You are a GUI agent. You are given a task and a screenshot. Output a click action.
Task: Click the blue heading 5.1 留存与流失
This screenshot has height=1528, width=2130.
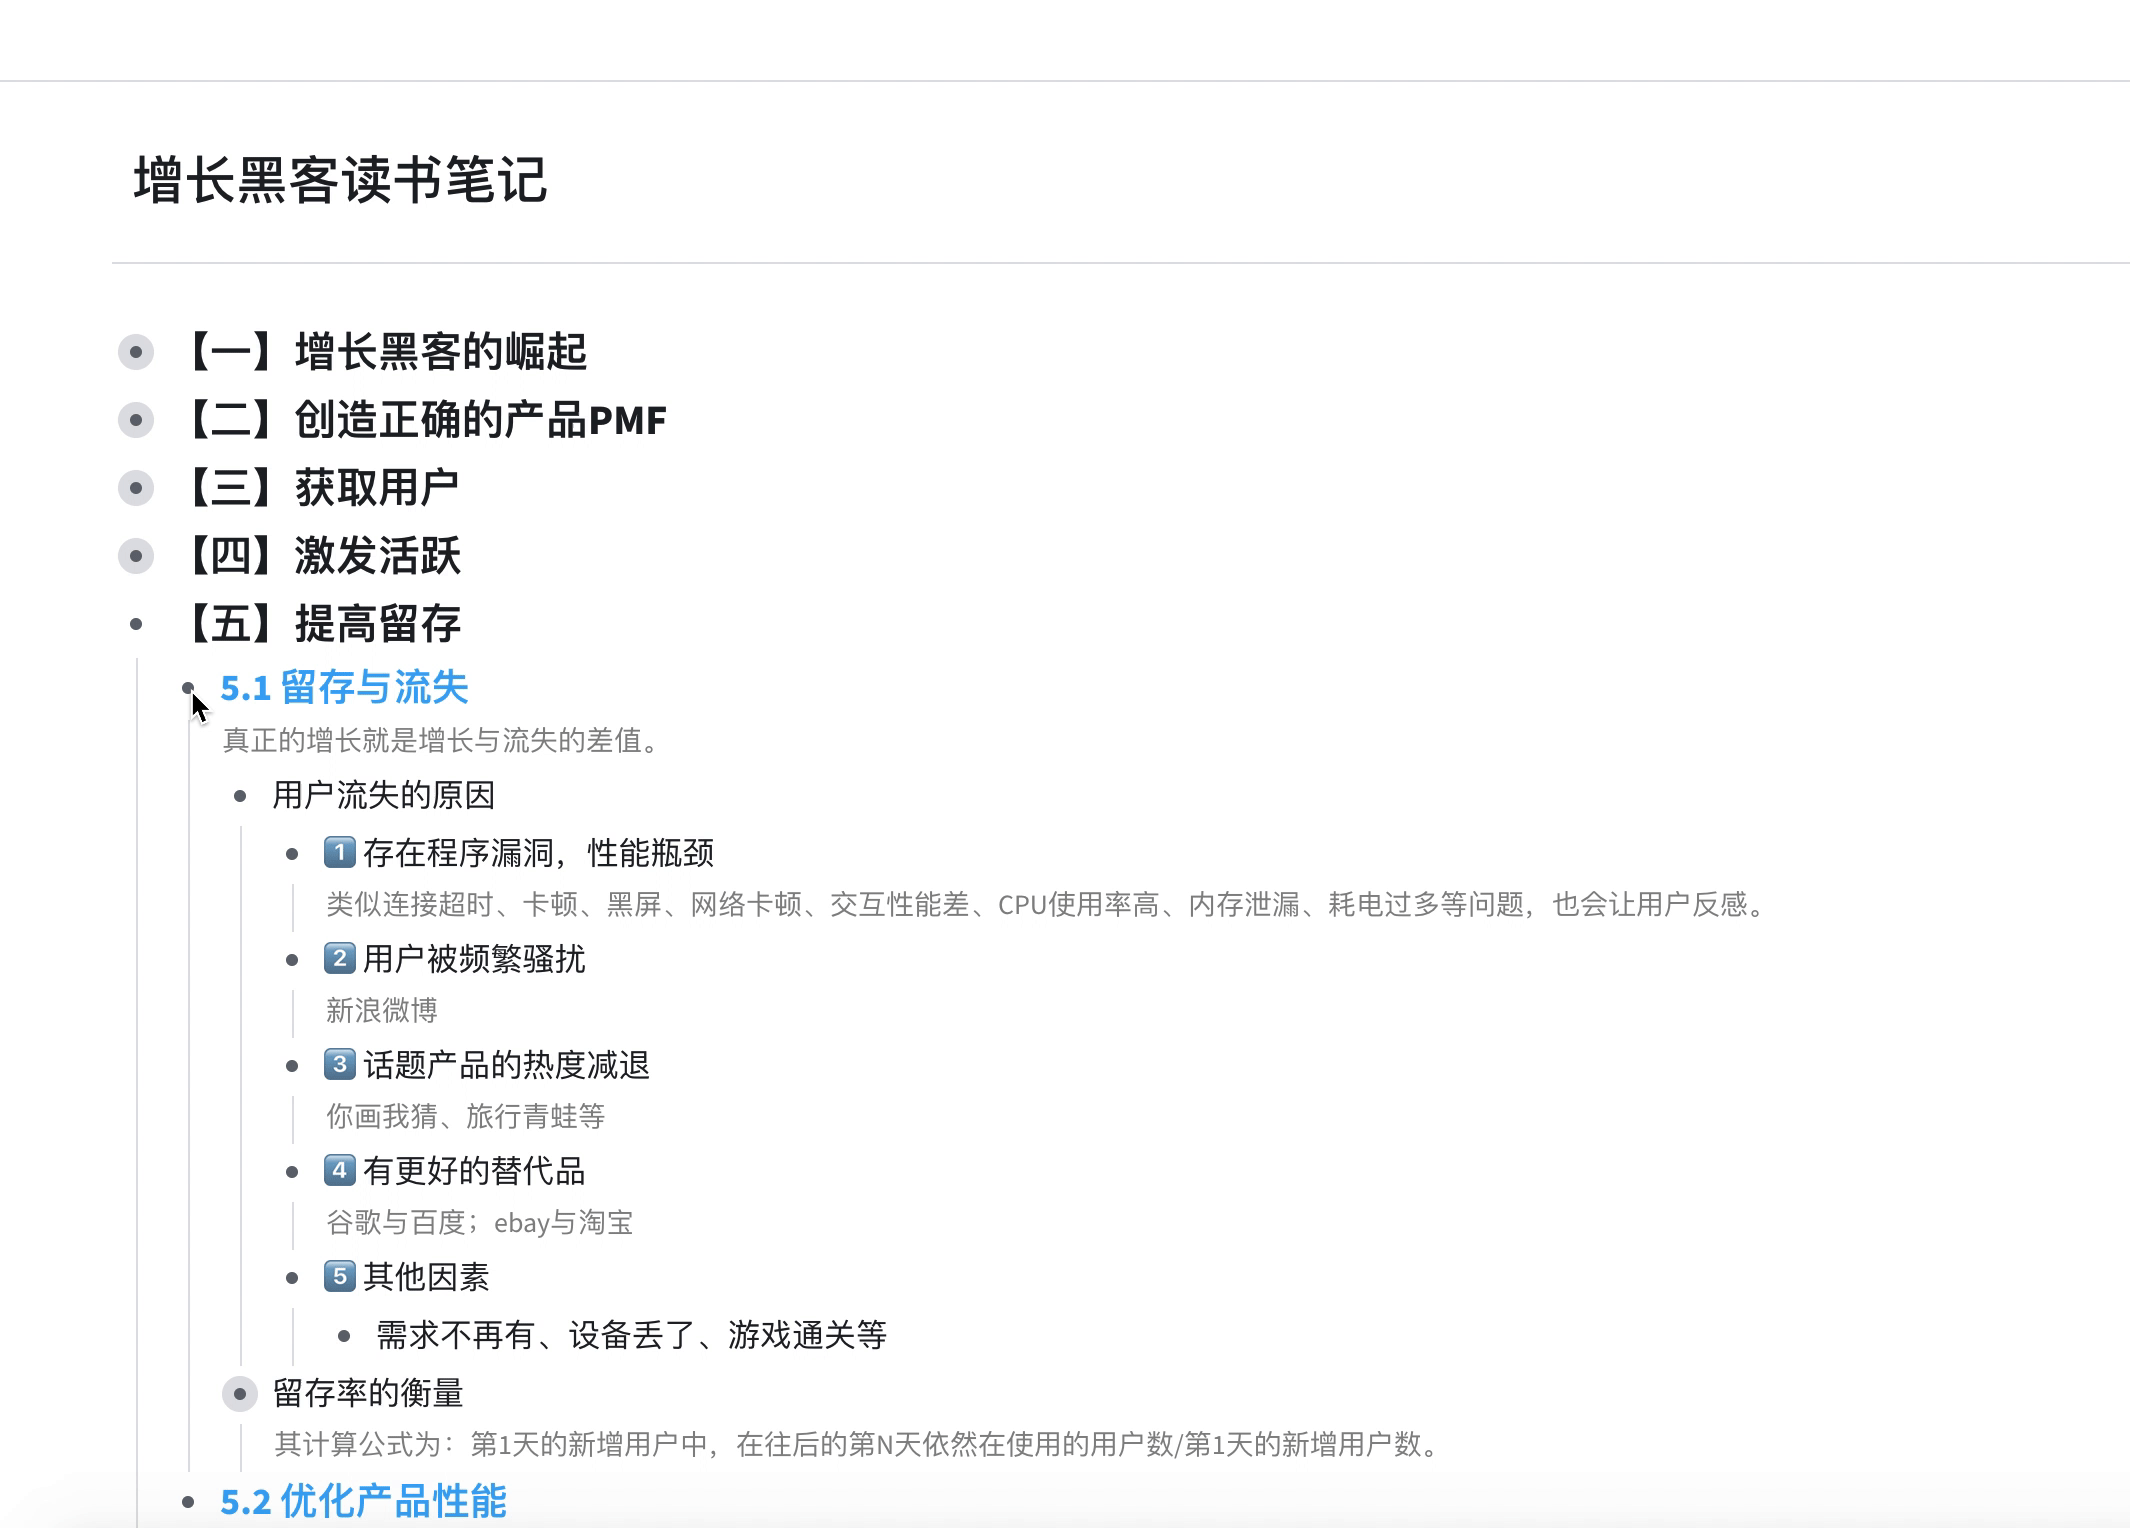pyautogui.click(x=344, y=688)
